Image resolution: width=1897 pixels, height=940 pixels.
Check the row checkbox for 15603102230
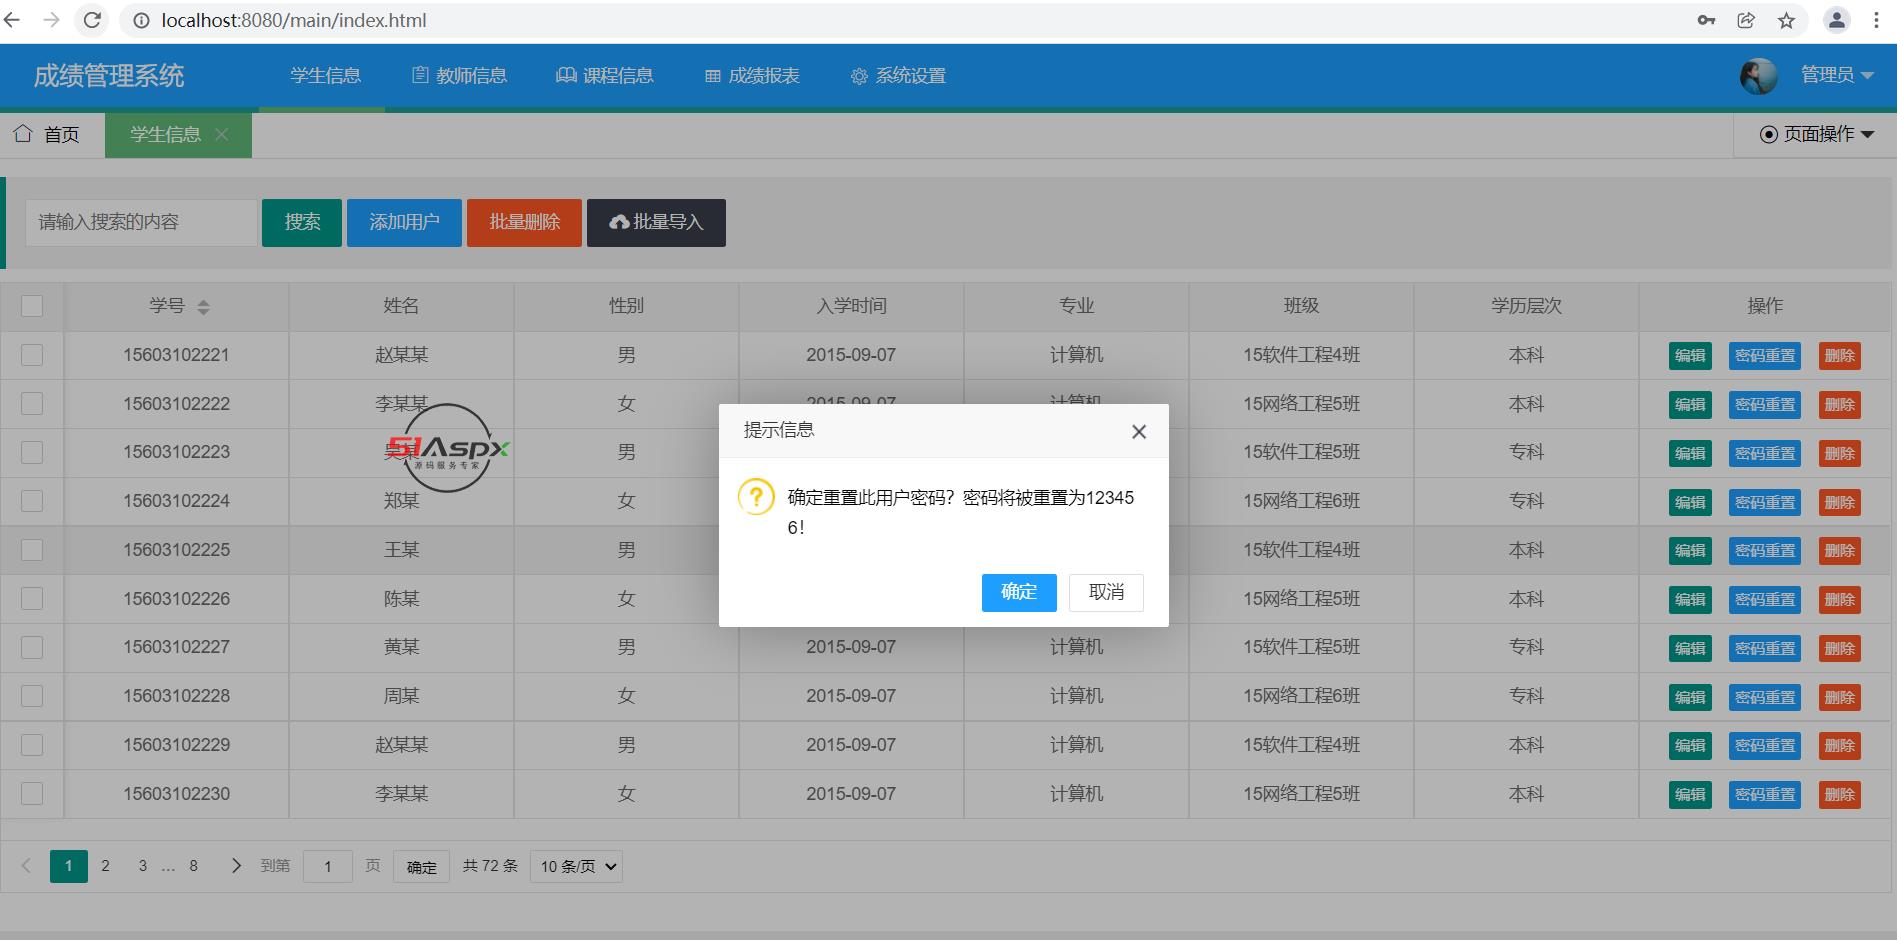coord(32,793)
